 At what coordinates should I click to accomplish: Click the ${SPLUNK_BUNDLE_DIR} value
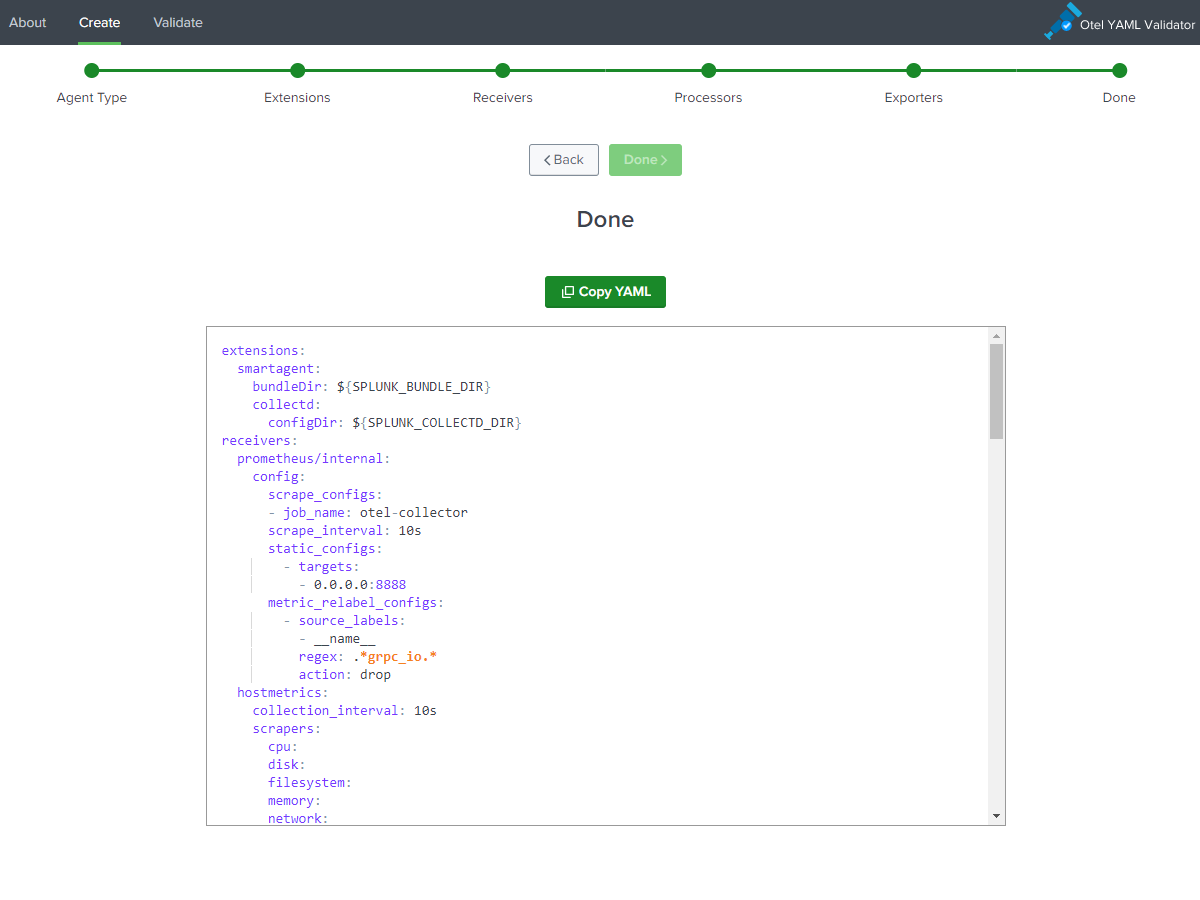[x=414, y=387]
